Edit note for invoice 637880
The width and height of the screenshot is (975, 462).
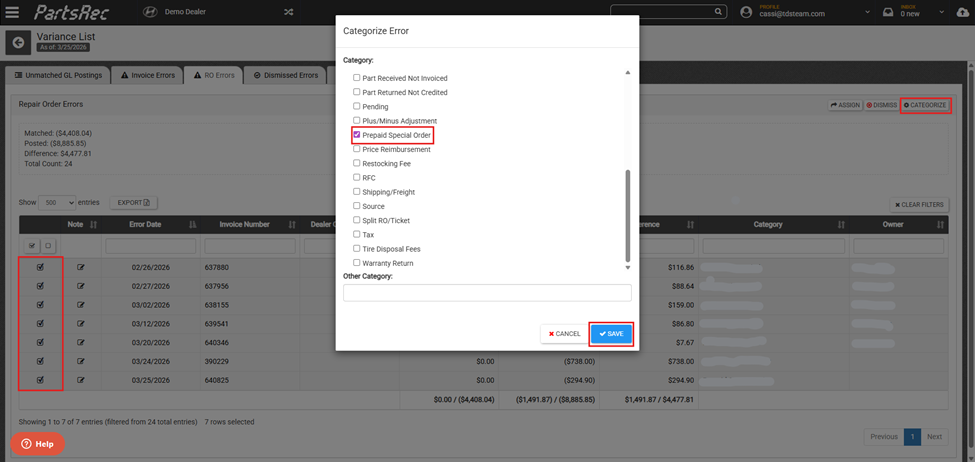80,267
